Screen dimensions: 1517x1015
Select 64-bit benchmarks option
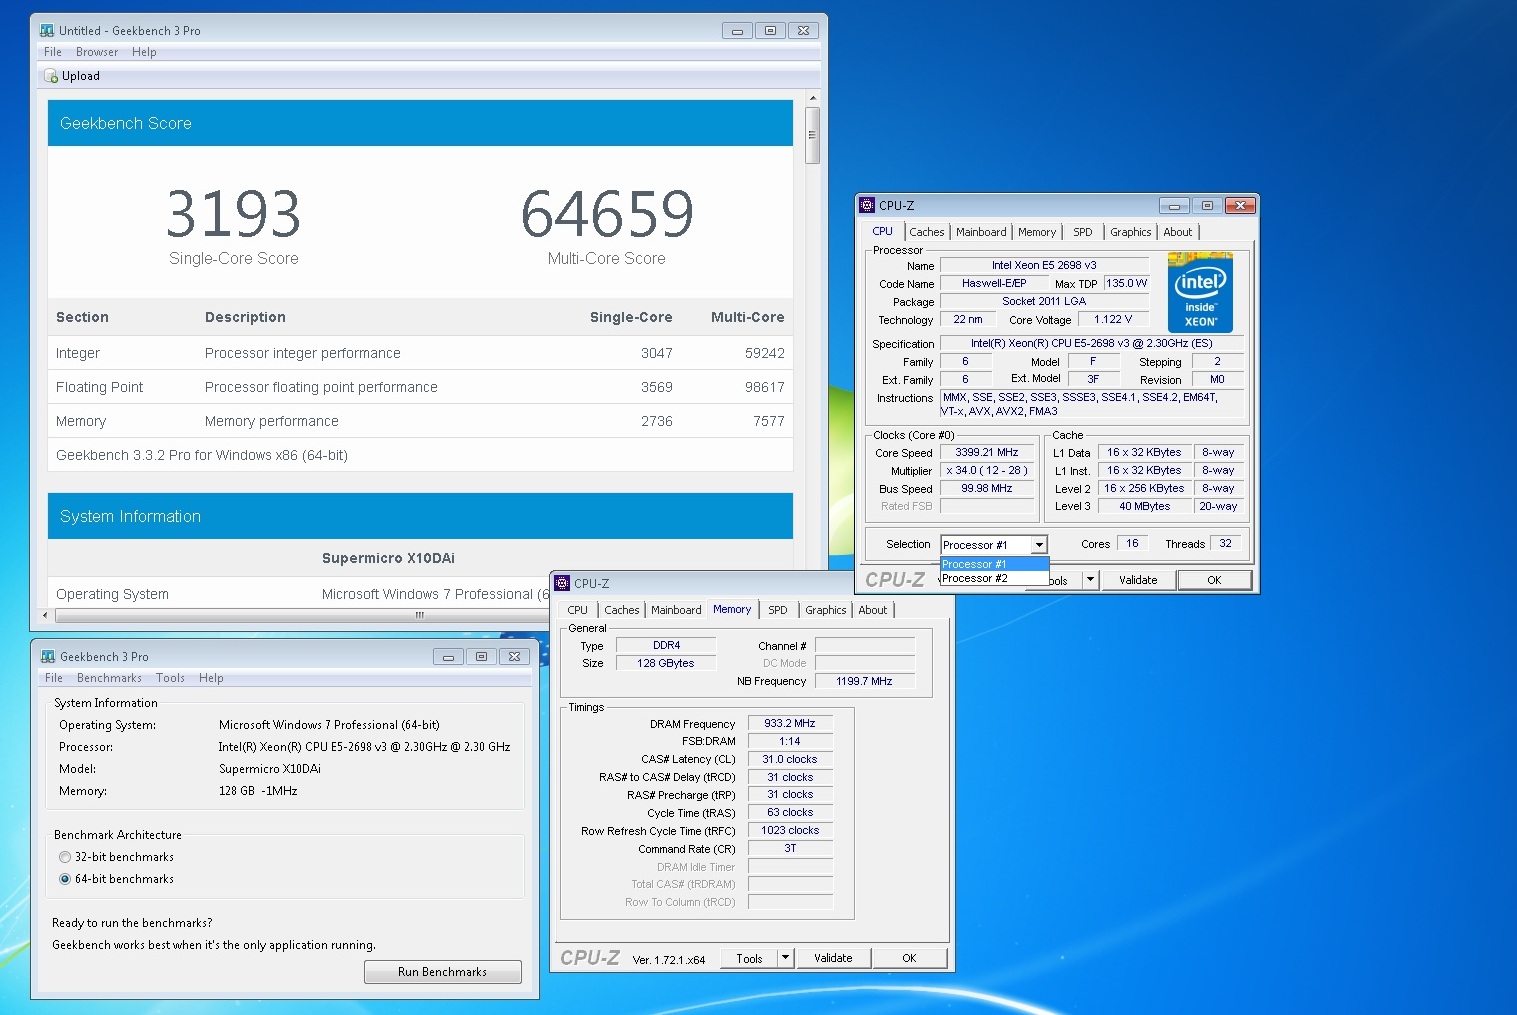tap(65, 879)
